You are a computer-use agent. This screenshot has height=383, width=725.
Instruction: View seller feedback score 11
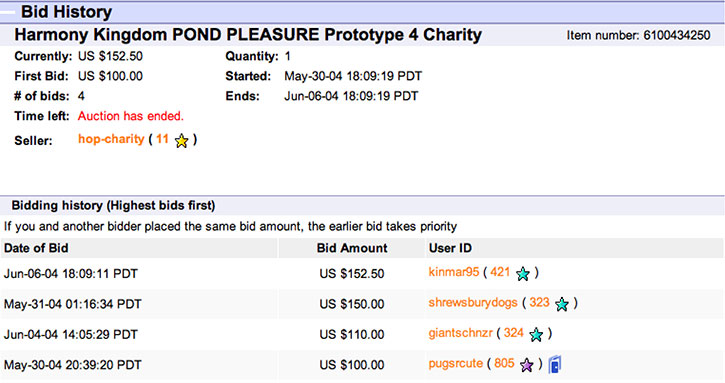pyautogui.click(x=162, y=139)
